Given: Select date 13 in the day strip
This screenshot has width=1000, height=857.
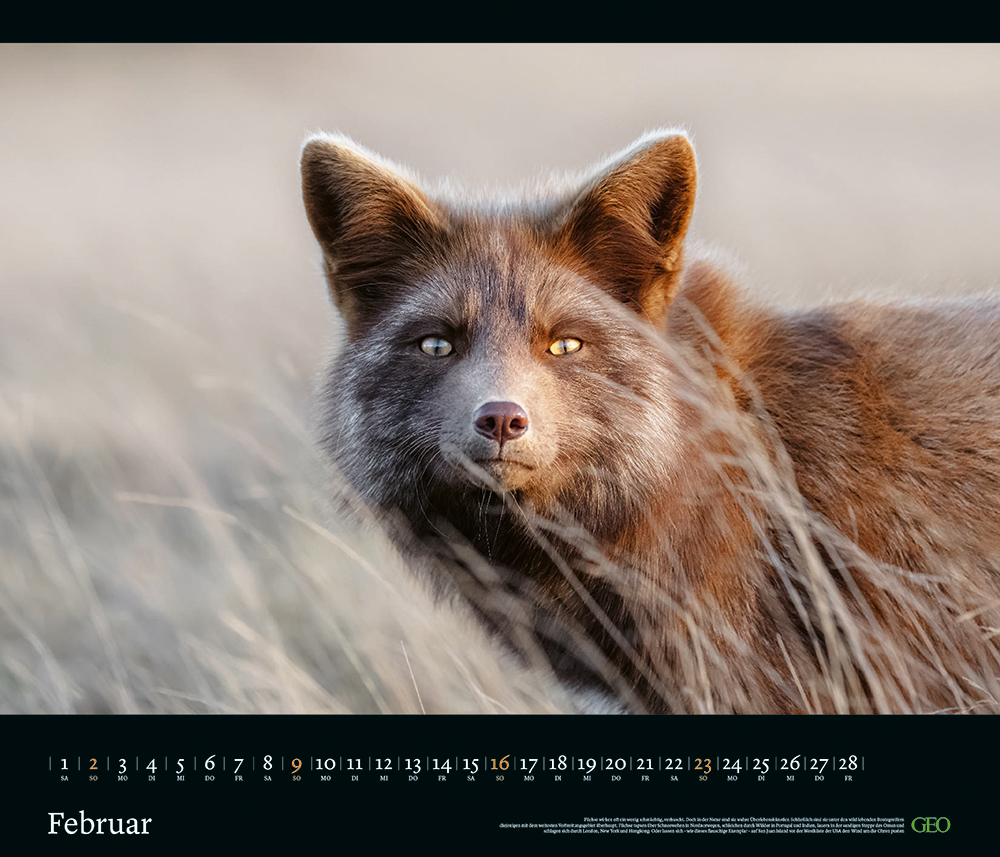Looking at the screenshot, I should click(x=413, y=764).
